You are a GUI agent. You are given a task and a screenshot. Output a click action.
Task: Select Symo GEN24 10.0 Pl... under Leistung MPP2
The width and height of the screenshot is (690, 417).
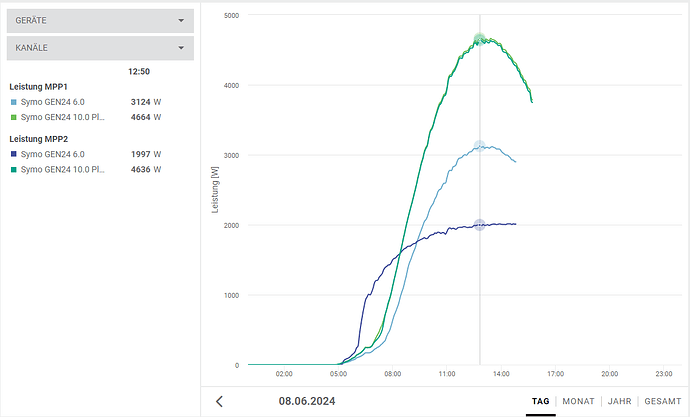[x=62, y=169]
